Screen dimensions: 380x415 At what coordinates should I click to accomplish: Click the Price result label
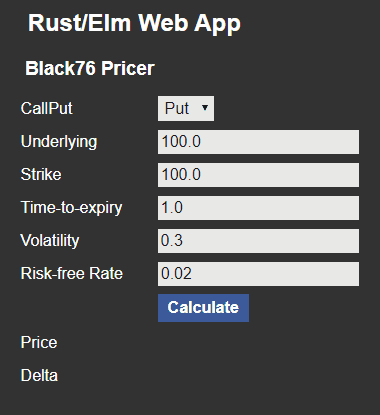39,342
